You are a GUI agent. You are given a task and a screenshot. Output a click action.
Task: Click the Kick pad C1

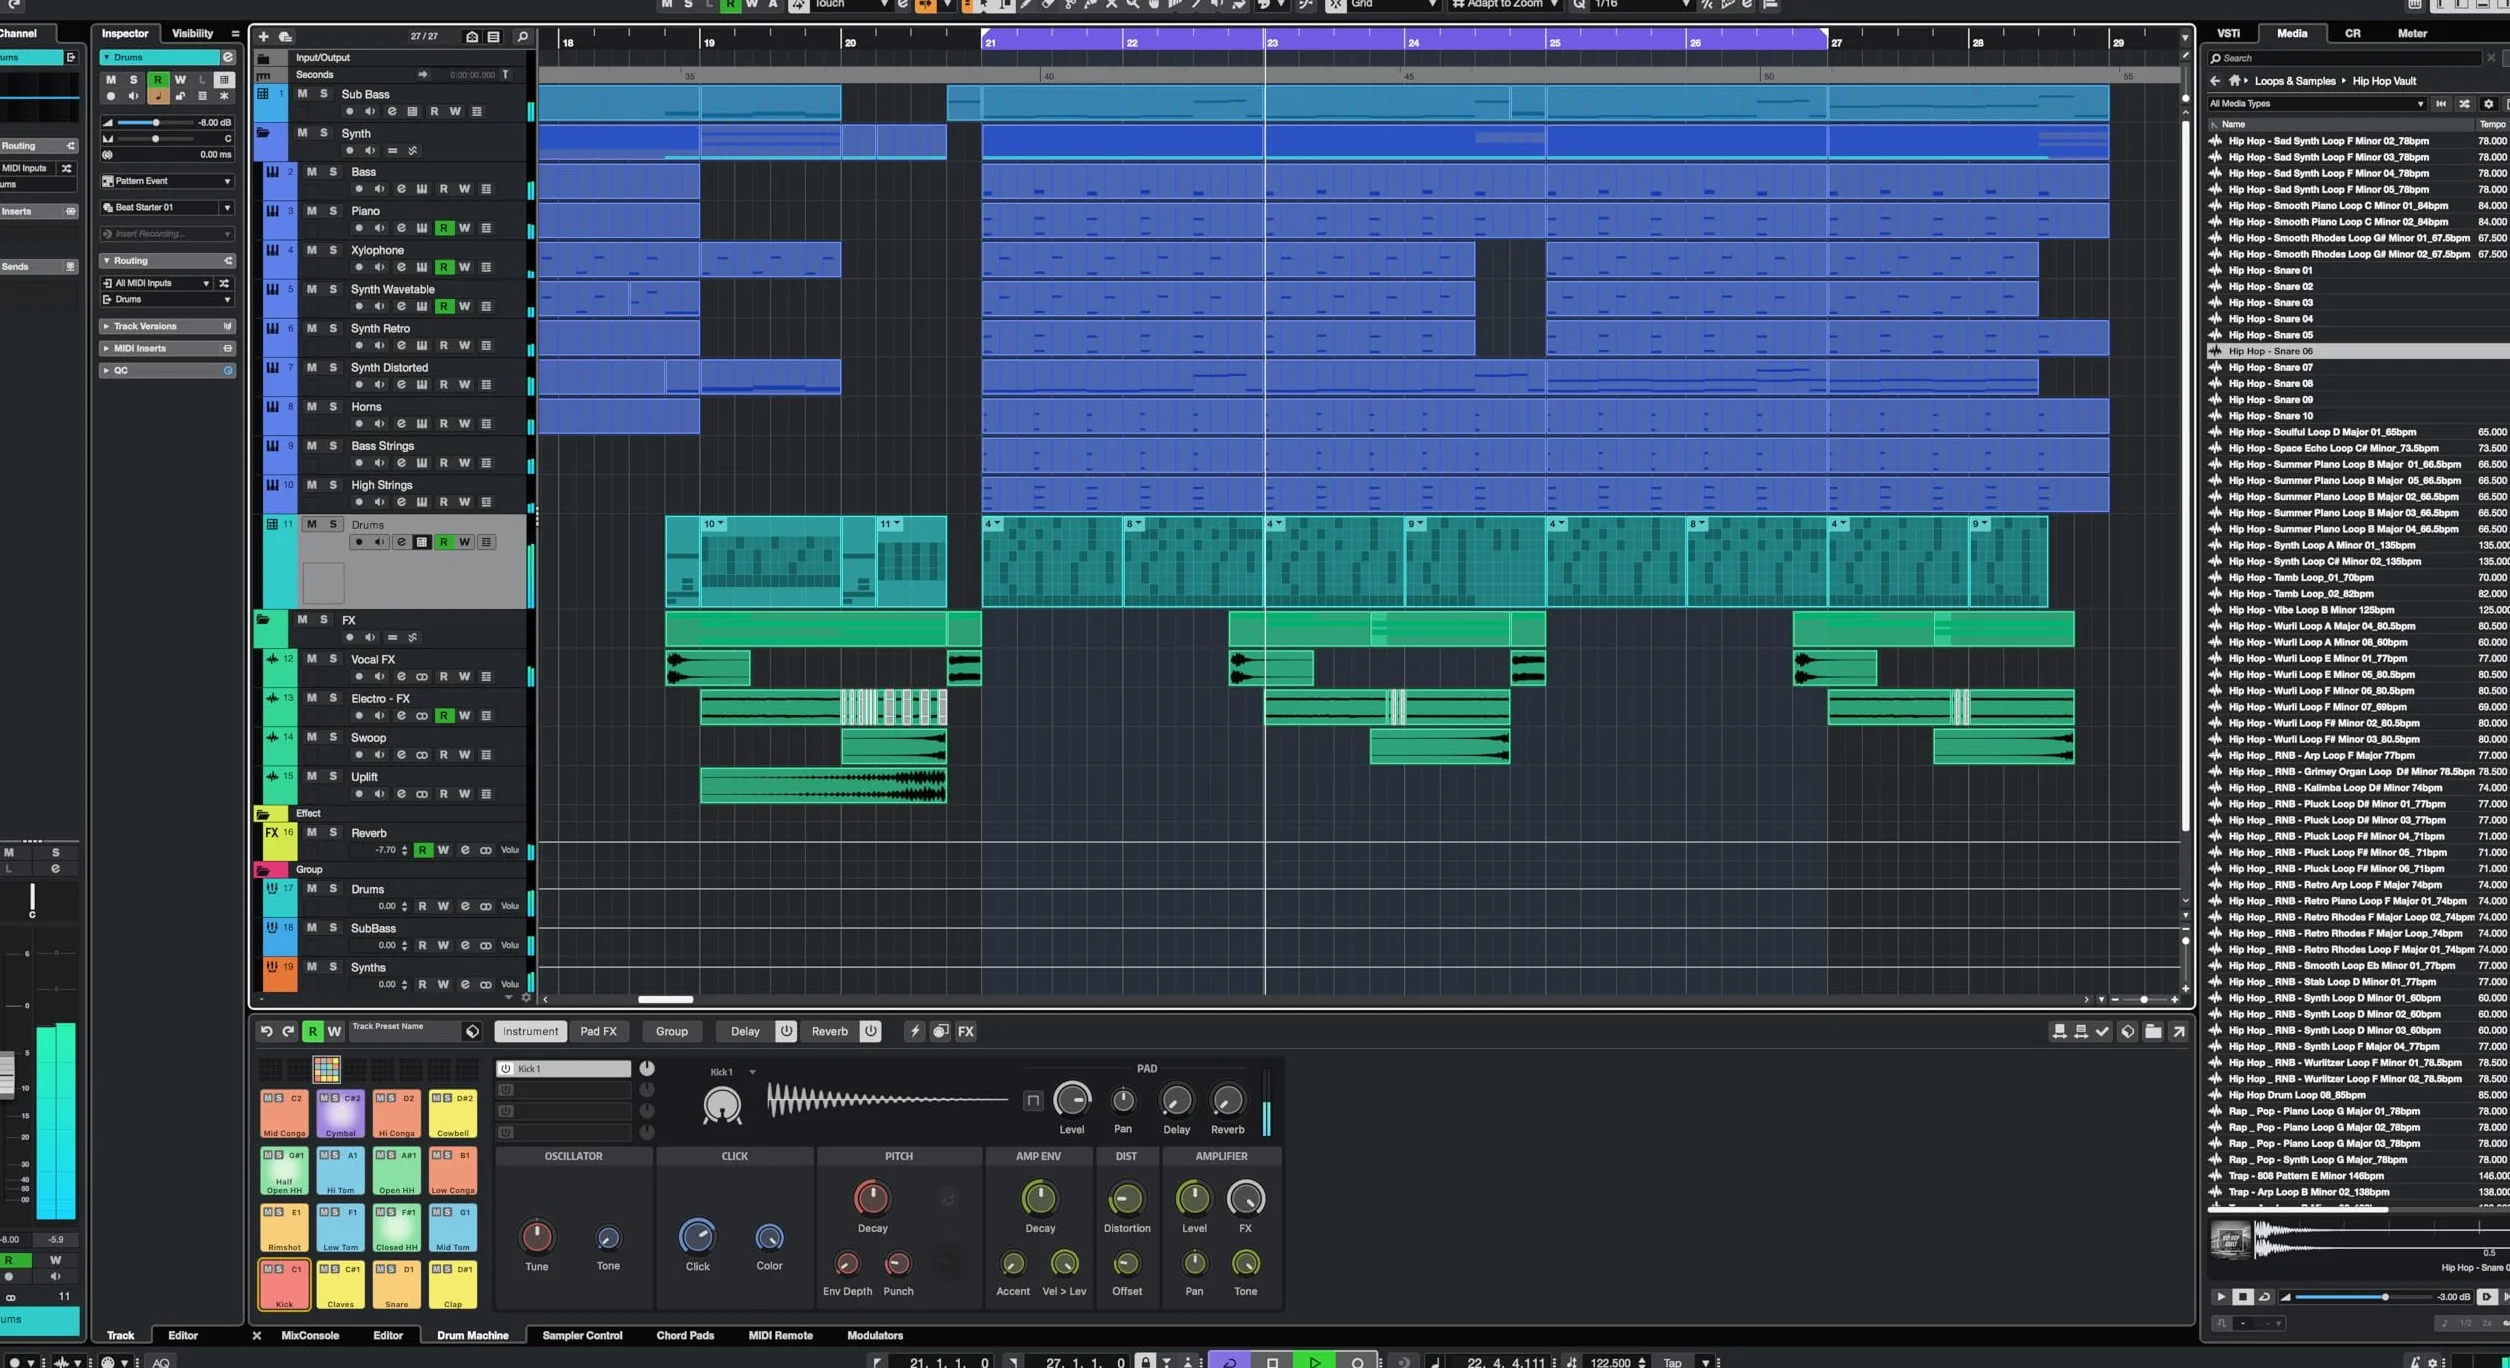(x=284, y=1285)
